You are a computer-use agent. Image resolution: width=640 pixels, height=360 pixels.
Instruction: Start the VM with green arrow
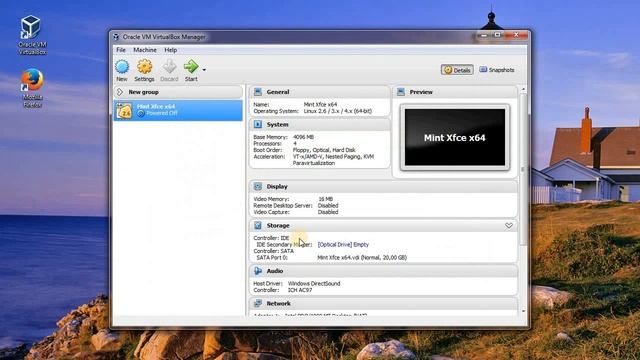click(191, 67)
